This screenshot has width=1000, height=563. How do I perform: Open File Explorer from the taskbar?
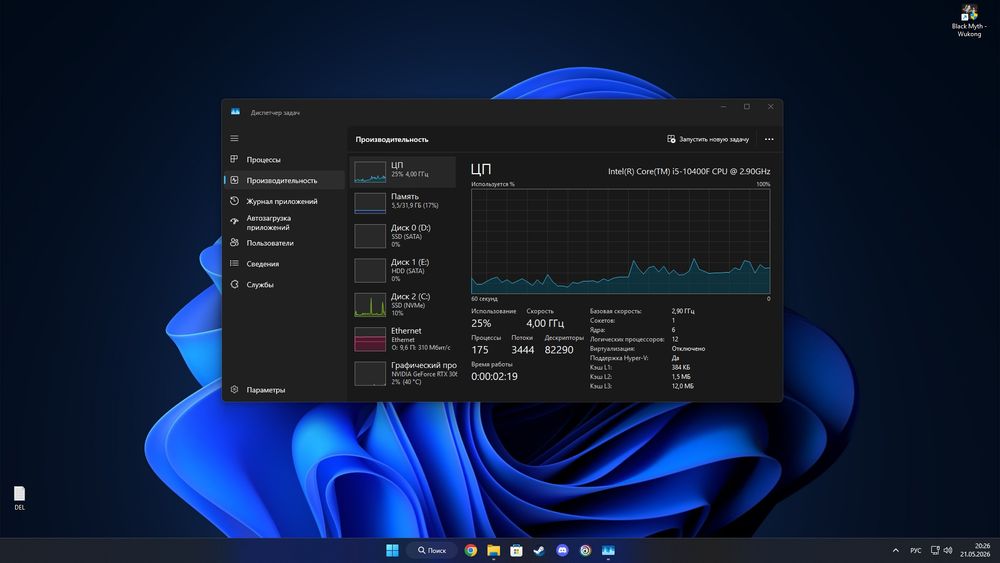(x=494, y=550)
